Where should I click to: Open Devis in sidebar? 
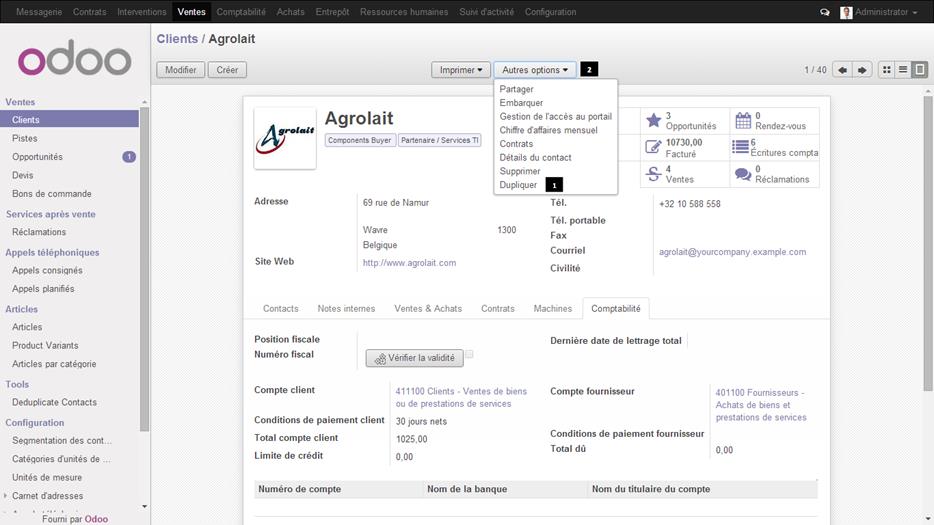click(23, 175)
